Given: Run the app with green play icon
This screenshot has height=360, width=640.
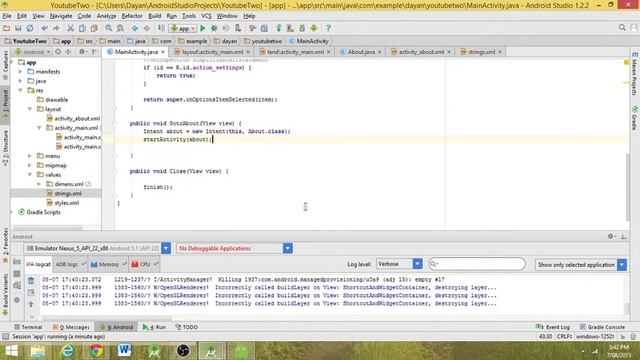Looking at the screenshot, I should (202, 28).
